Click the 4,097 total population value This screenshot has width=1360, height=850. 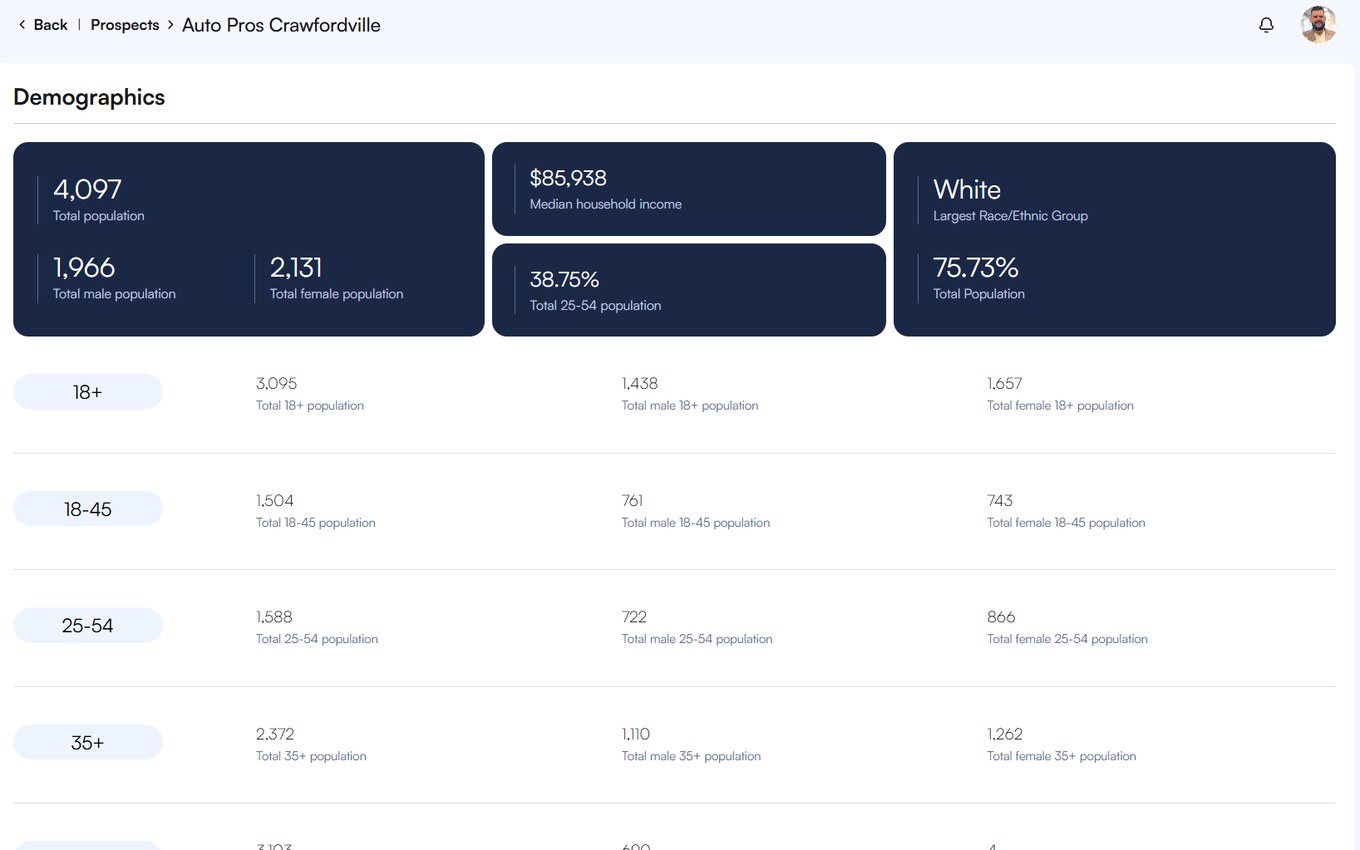pos(87,189)
